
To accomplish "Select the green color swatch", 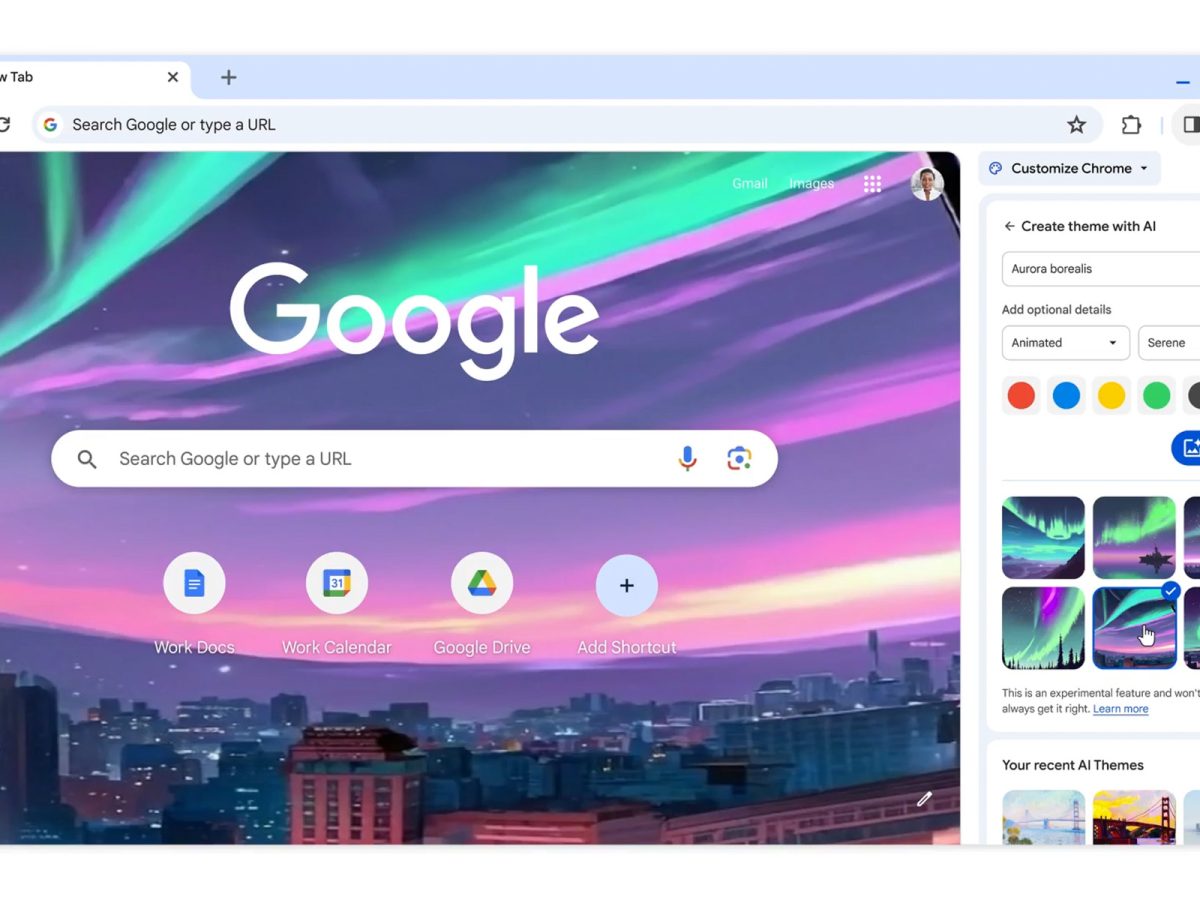I will [1157, 395].
